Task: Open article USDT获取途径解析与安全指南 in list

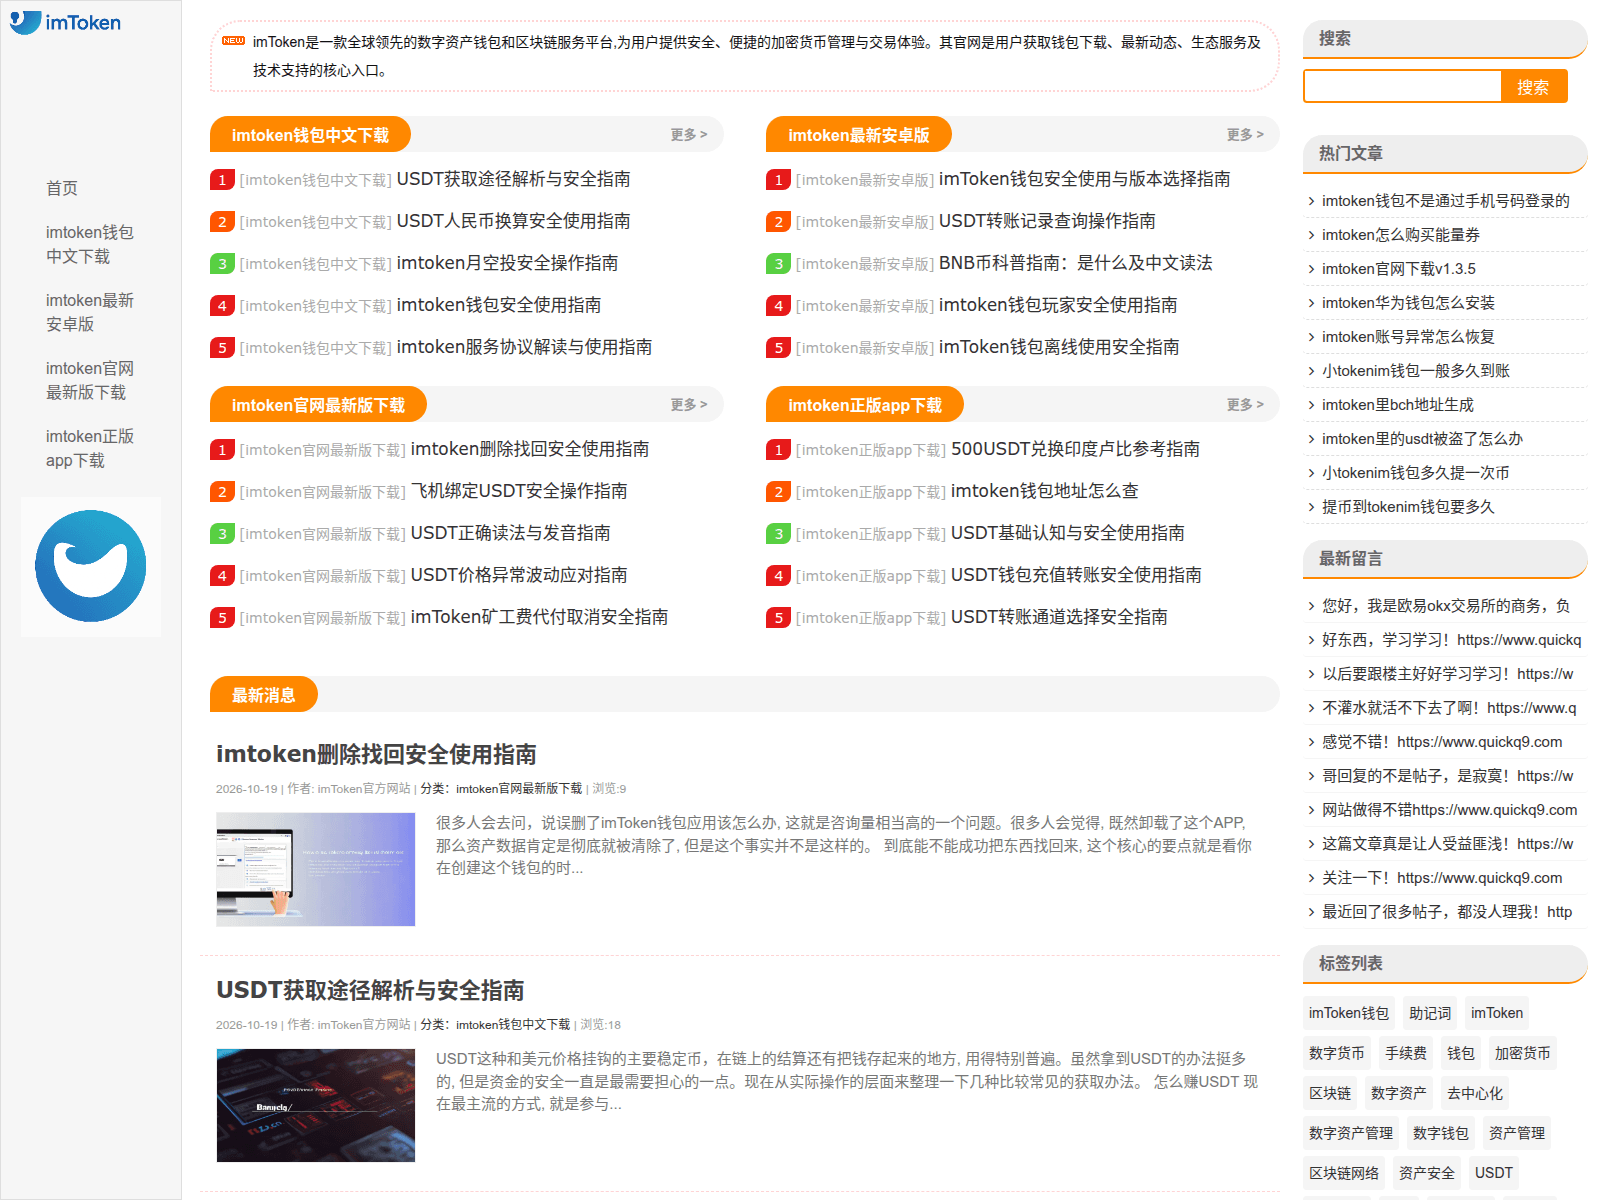Action: pos(513,179)
